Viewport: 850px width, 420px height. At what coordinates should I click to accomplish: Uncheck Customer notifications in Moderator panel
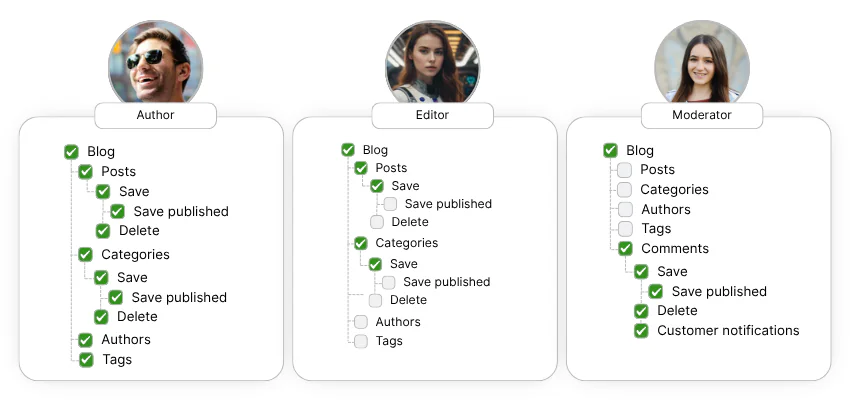pyautogui.click(x=641, y=331)
